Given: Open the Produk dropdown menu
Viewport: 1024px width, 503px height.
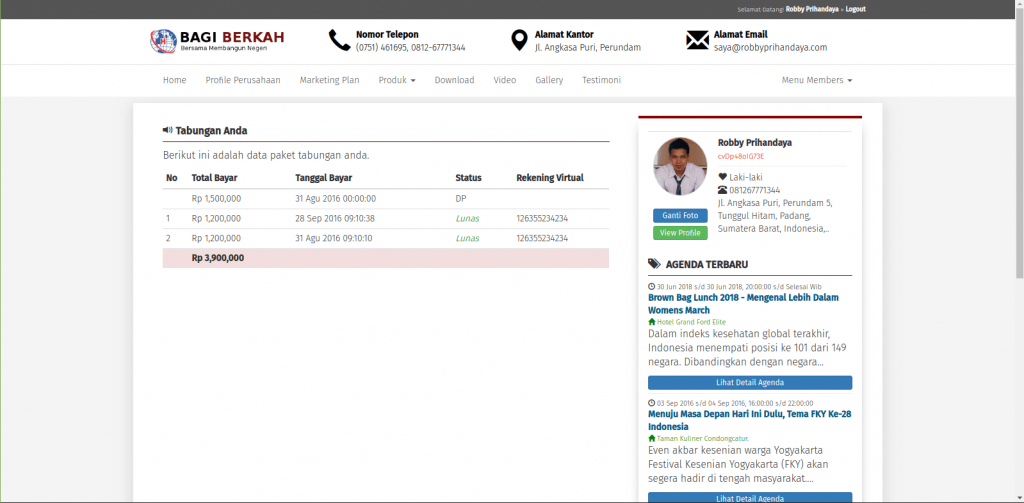Looking at the screenshot, I should [397, 80].
